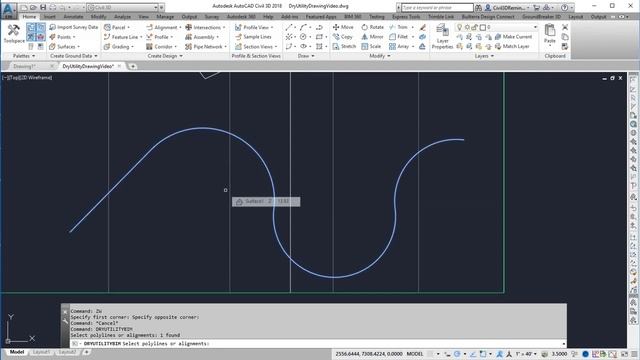640x360 pixels.
Task: Select the Scale tool
Action: [371, 47]
